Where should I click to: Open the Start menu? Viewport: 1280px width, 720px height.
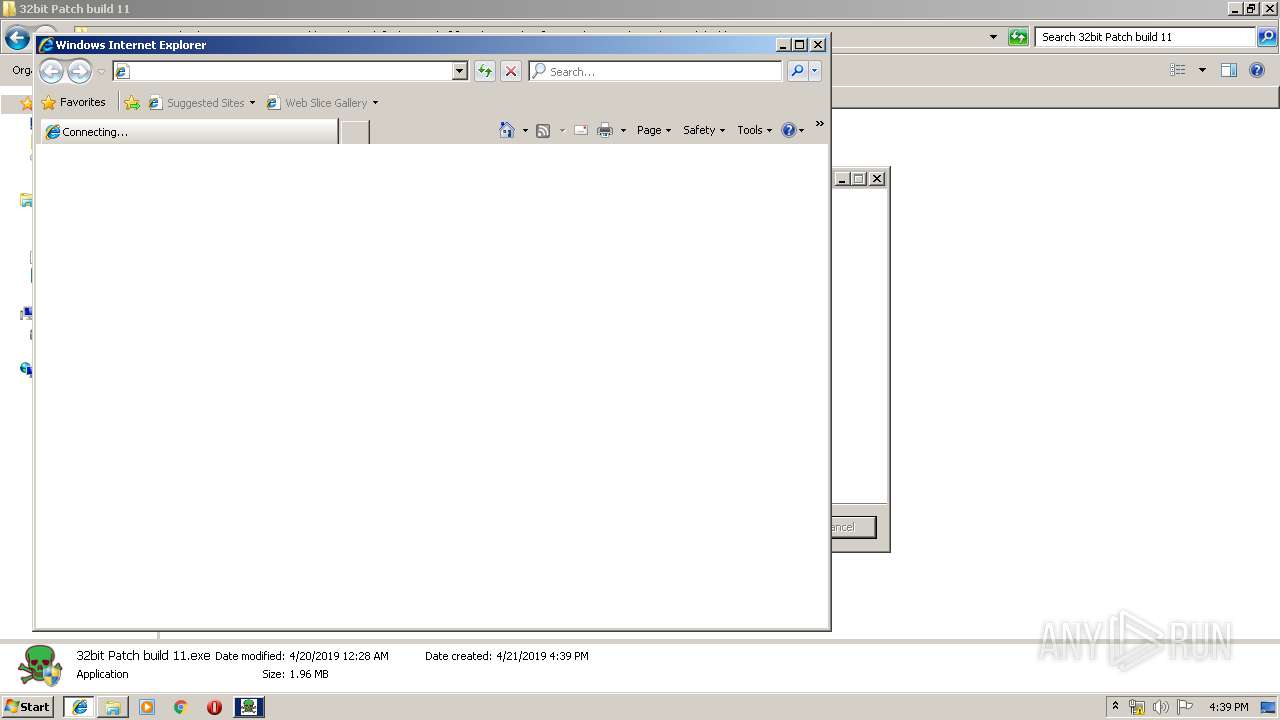click(x=28, y=707)
